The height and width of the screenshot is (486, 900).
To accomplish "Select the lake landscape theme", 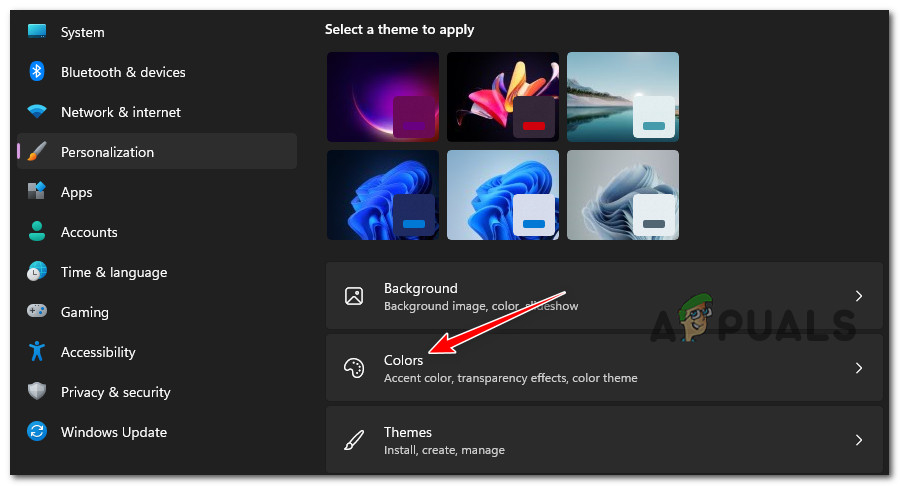I will (x=623, y=97).
